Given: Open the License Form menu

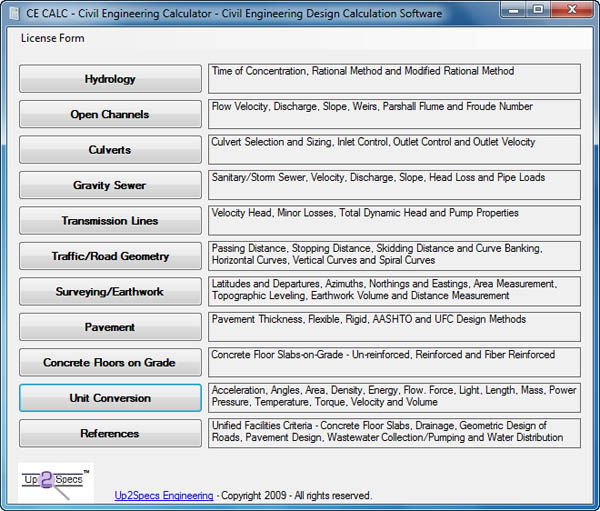Looking at the screenshot, I should (52, 38).
